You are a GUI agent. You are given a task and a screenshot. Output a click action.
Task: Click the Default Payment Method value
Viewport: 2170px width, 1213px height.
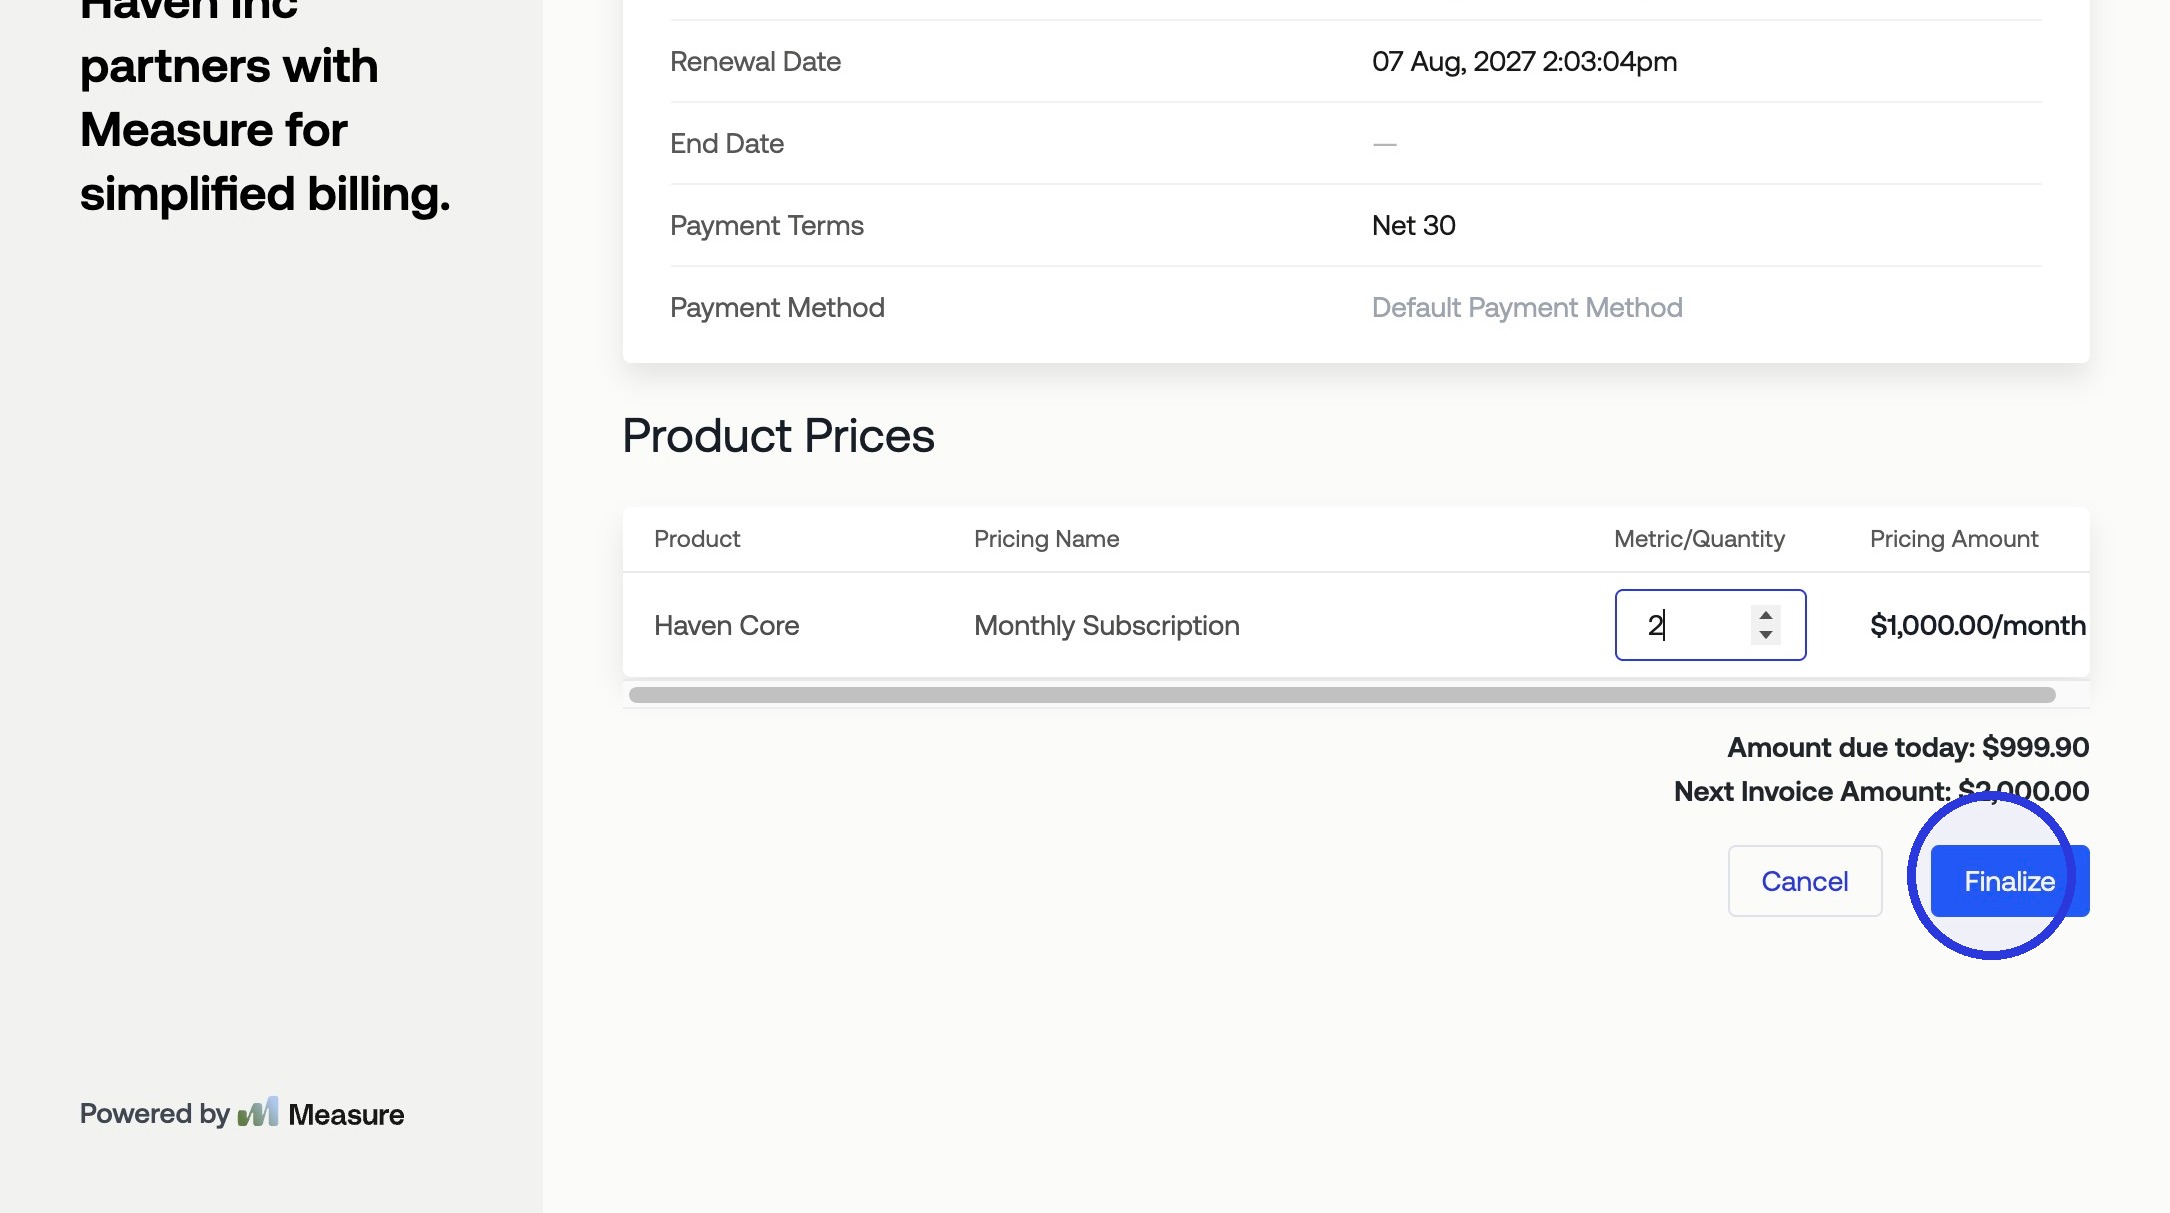[1527, 307]
